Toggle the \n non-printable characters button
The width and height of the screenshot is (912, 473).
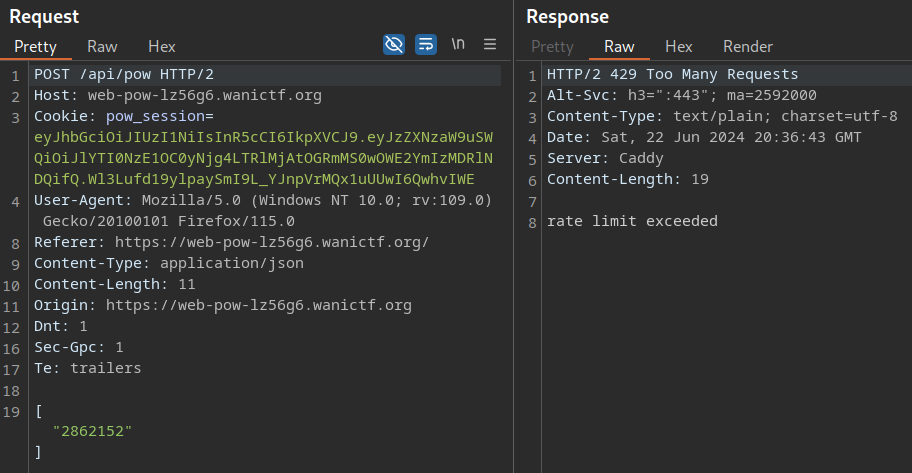pos(458,44)
